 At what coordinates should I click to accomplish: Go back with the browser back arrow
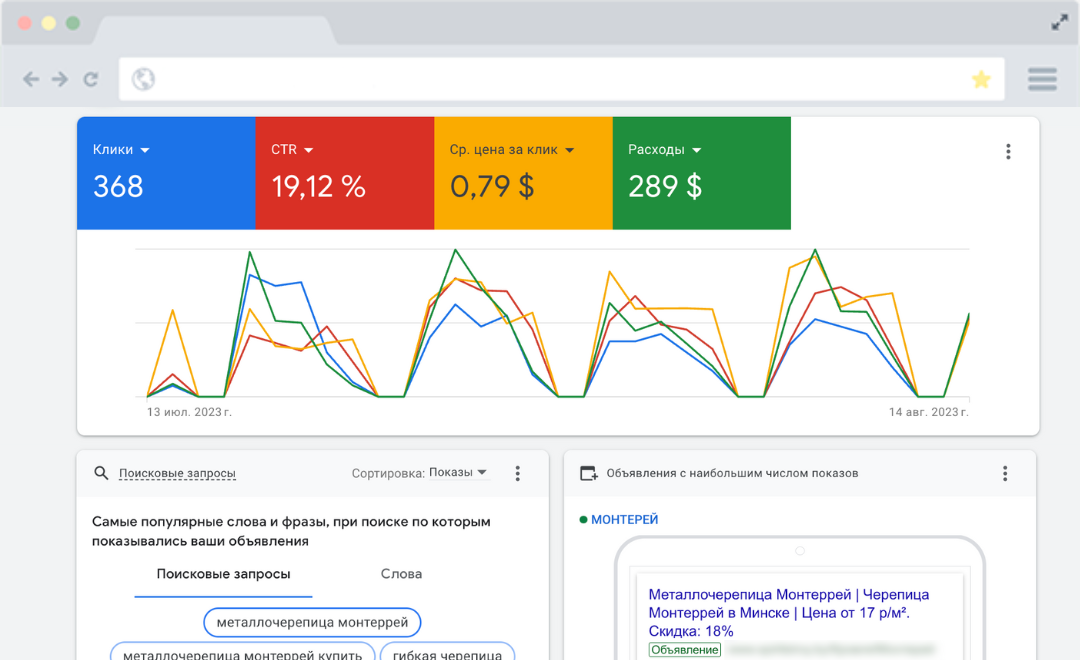[31, 79]
